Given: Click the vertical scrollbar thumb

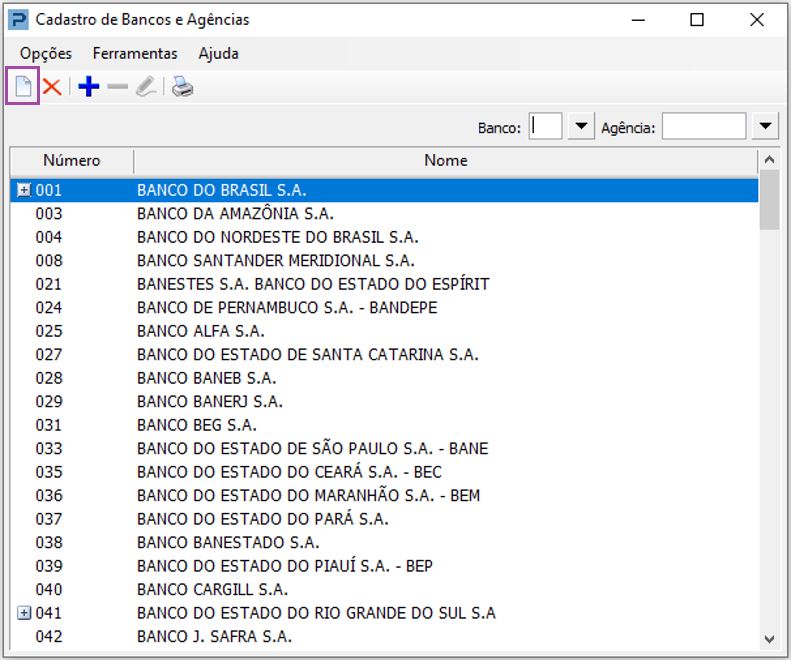Looking at the screenshot, I should point(770,200).
